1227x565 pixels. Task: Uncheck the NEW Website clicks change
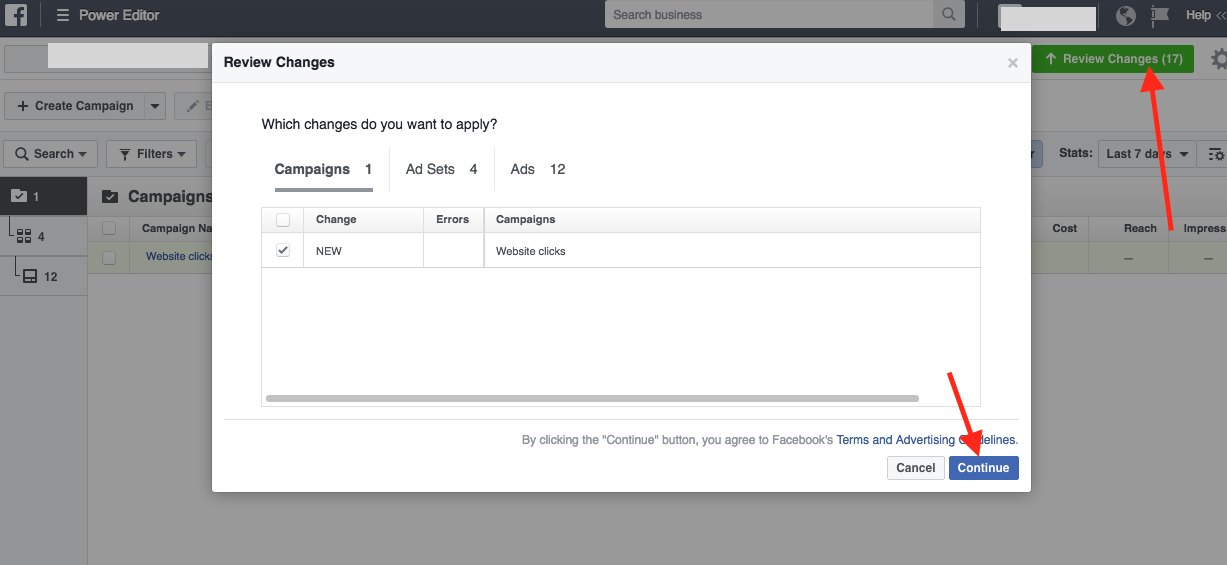pos(283,250)
